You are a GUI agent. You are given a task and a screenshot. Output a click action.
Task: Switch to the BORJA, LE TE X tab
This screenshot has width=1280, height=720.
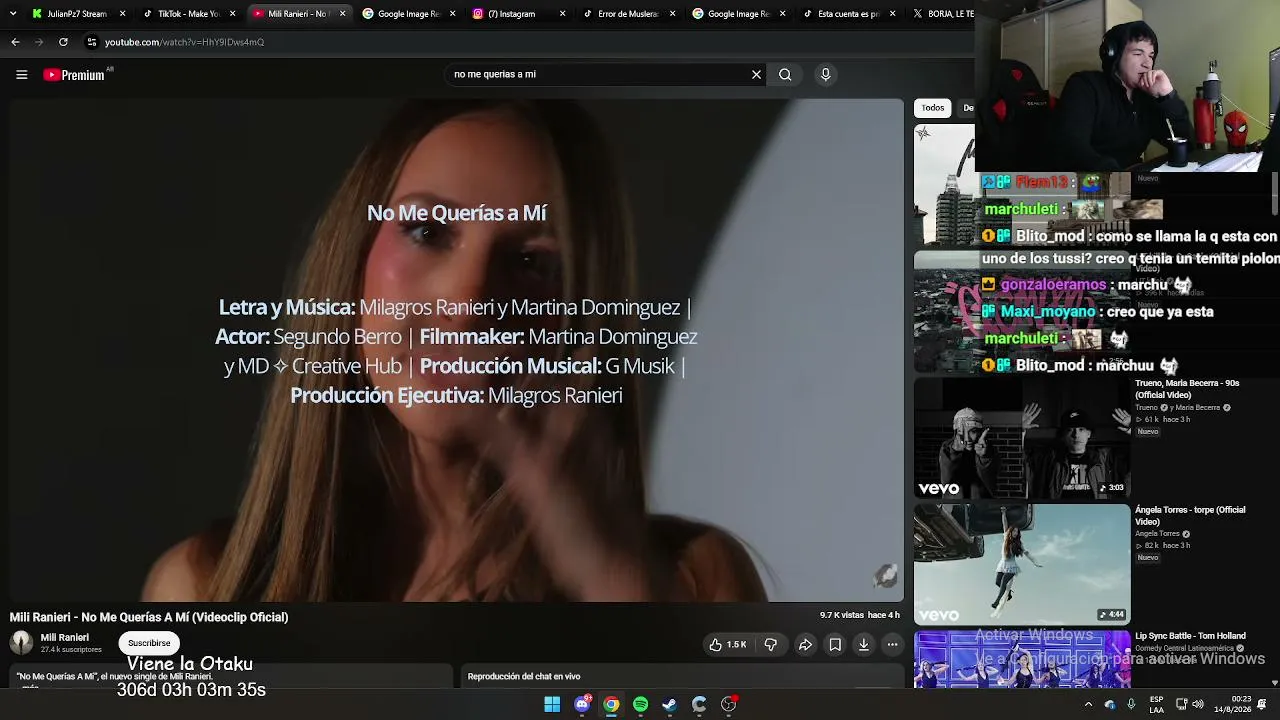click(x=940, y=14)
